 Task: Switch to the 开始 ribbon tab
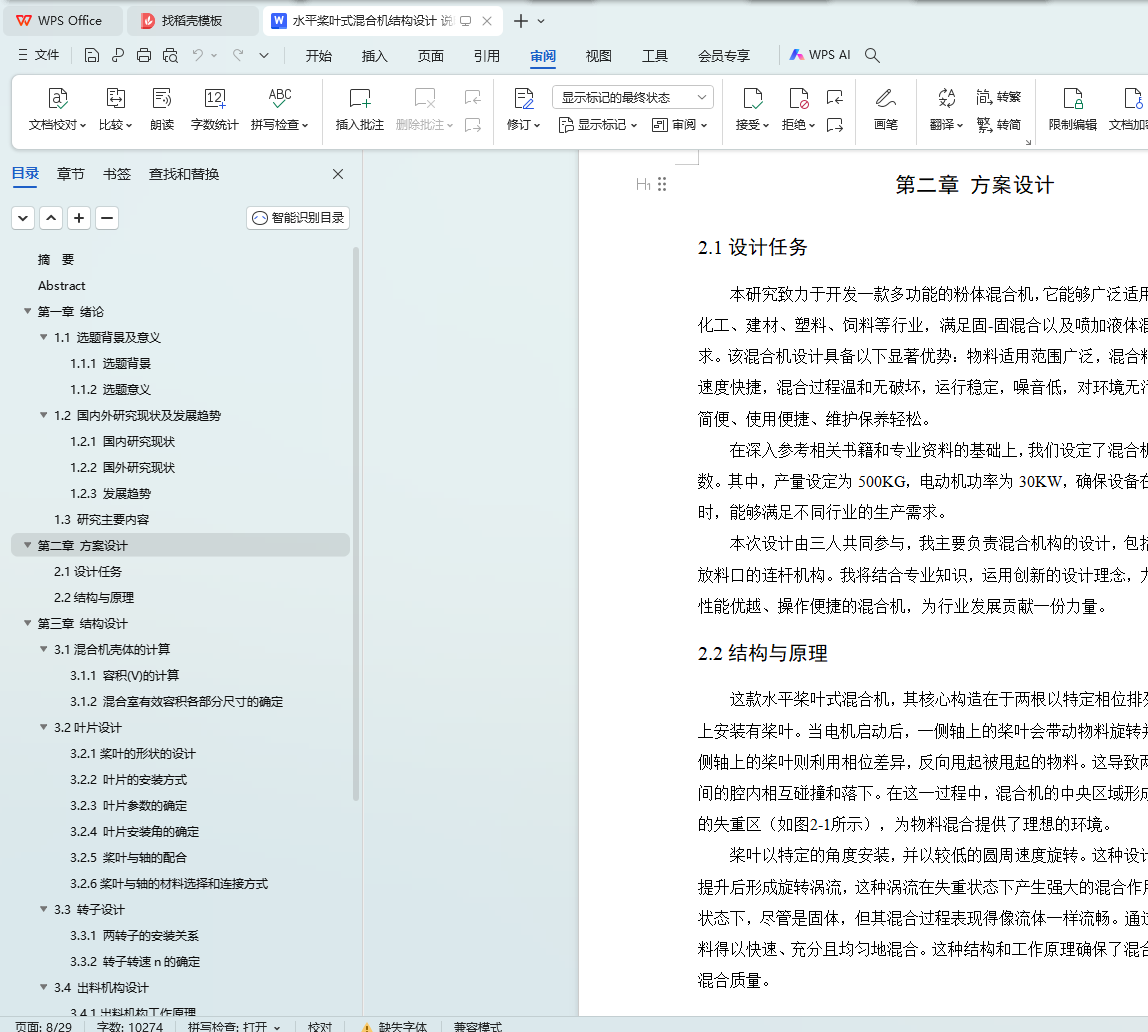coord(318,56)
